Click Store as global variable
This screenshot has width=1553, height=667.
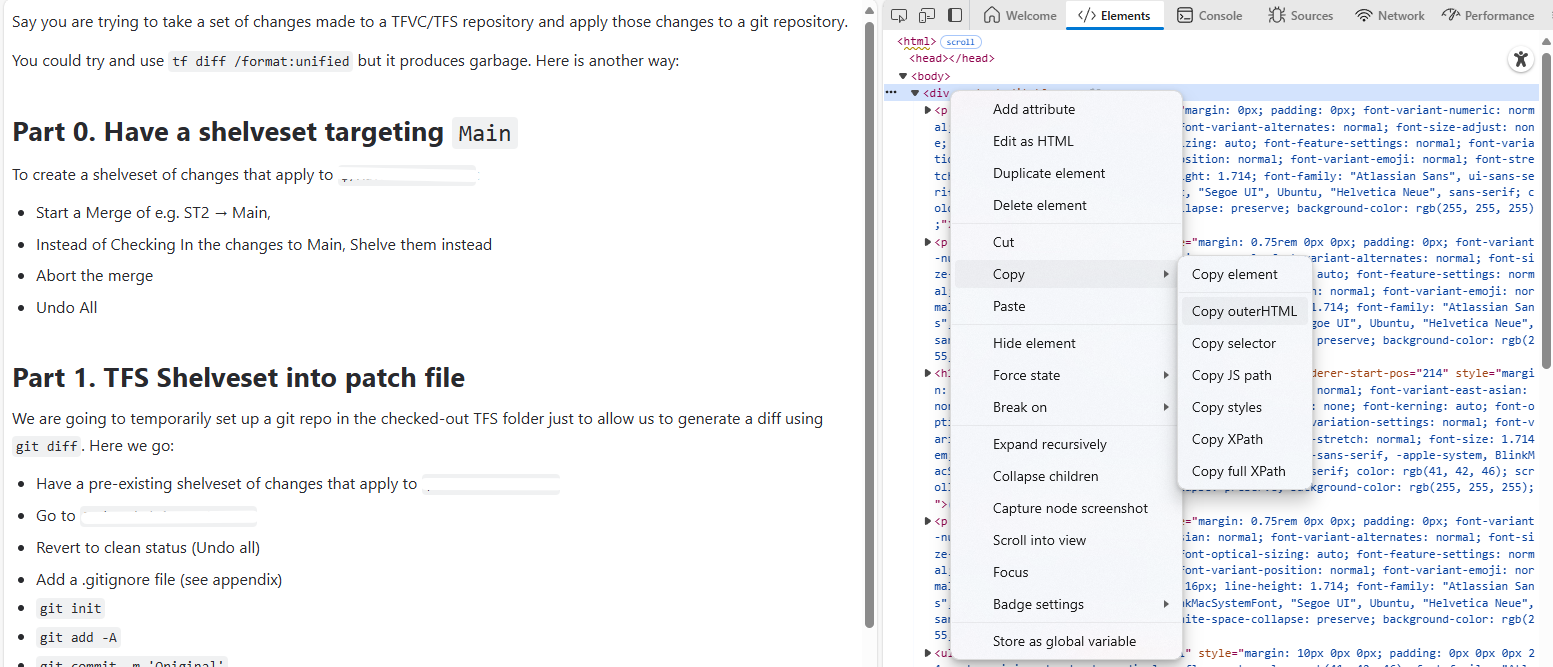[1066, 641]
